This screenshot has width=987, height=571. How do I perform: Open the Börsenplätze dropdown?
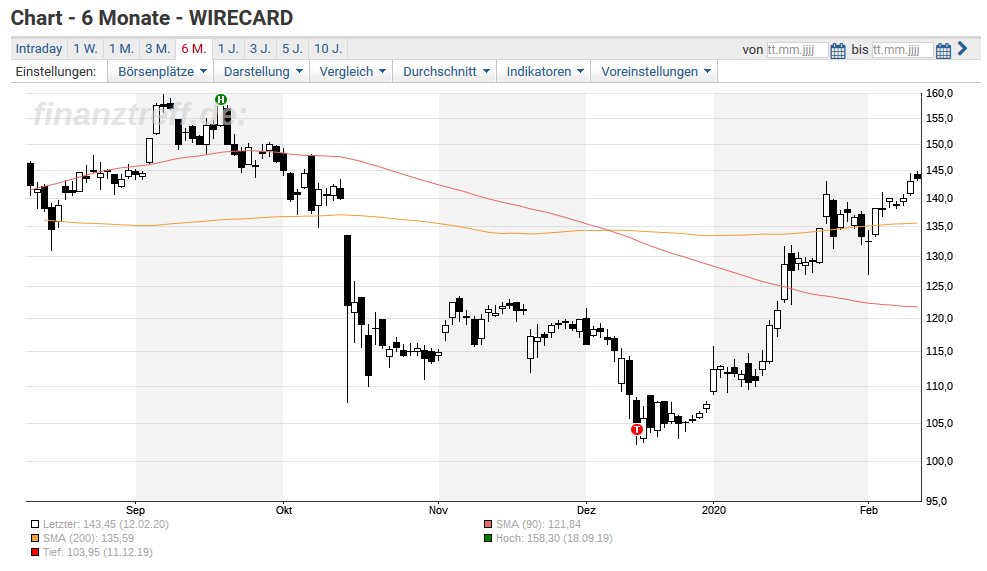[x=161, y=72]
